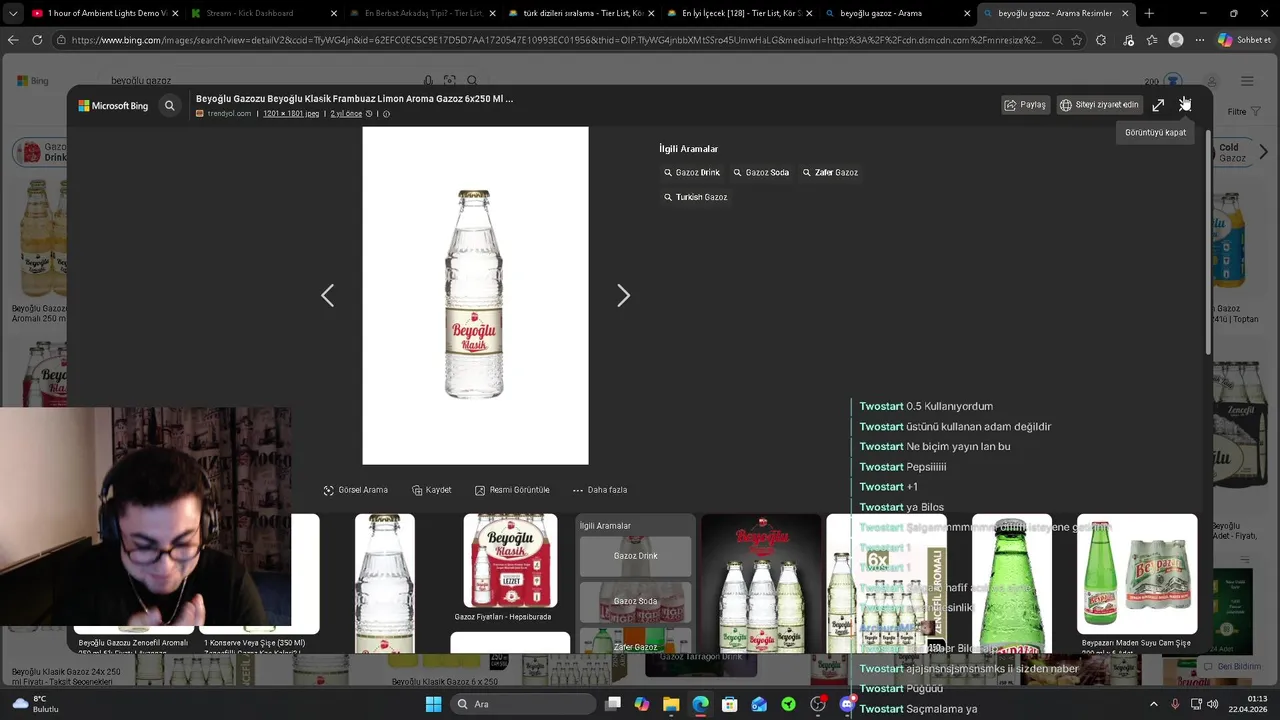Open the Beyoğlu Klasik red pack thumbnail
The width and height of the screenshot is (1280, 720).
click(x=510, y=560)
